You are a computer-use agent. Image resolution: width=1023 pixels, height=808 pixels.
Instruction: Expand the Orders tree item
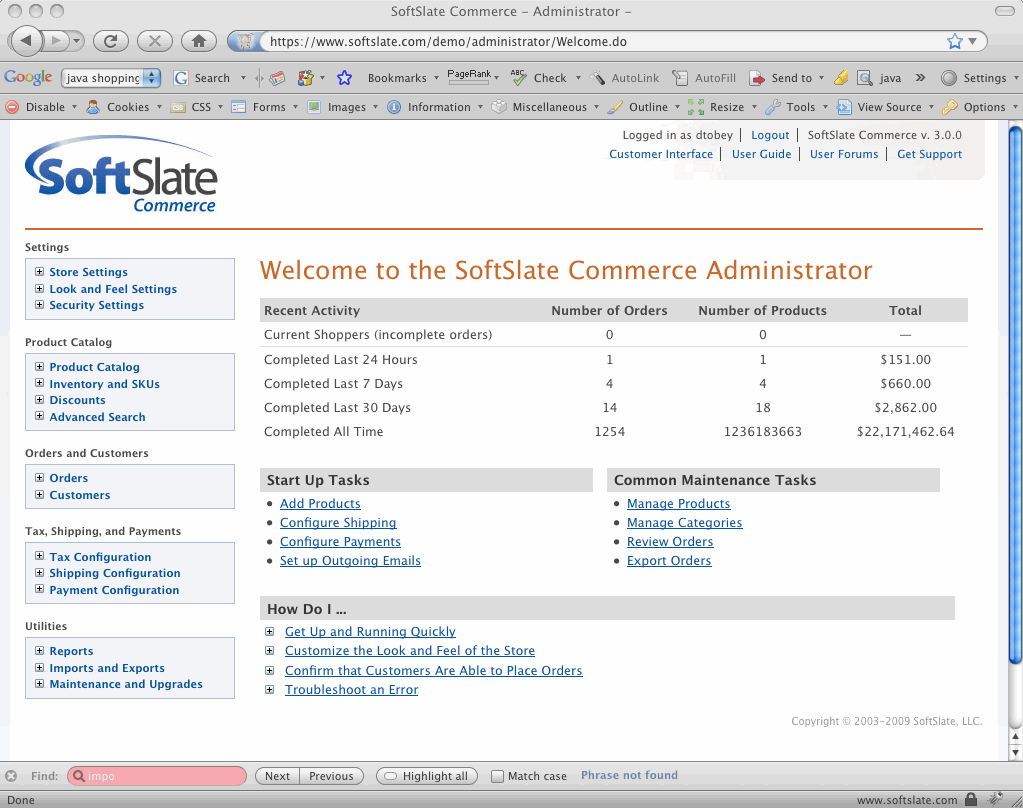click(x=40, y=478)
